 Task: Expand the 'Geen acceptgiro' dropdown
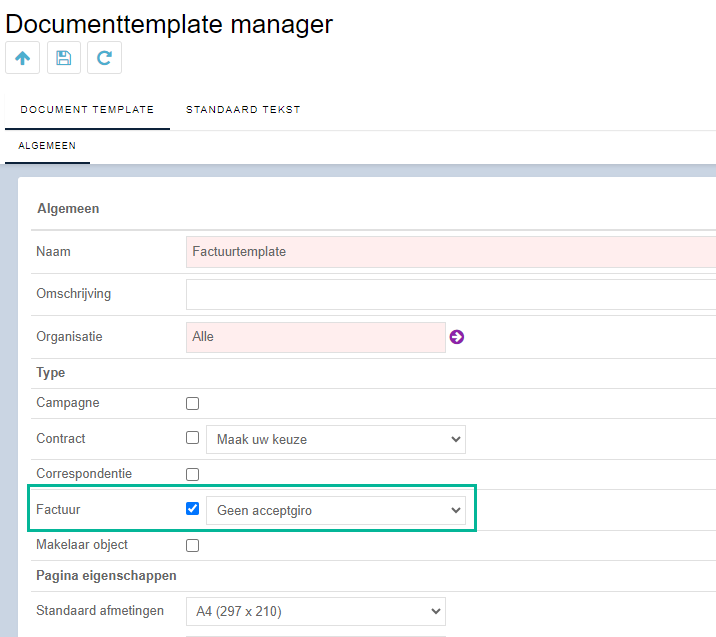click(x=336, y=511)
